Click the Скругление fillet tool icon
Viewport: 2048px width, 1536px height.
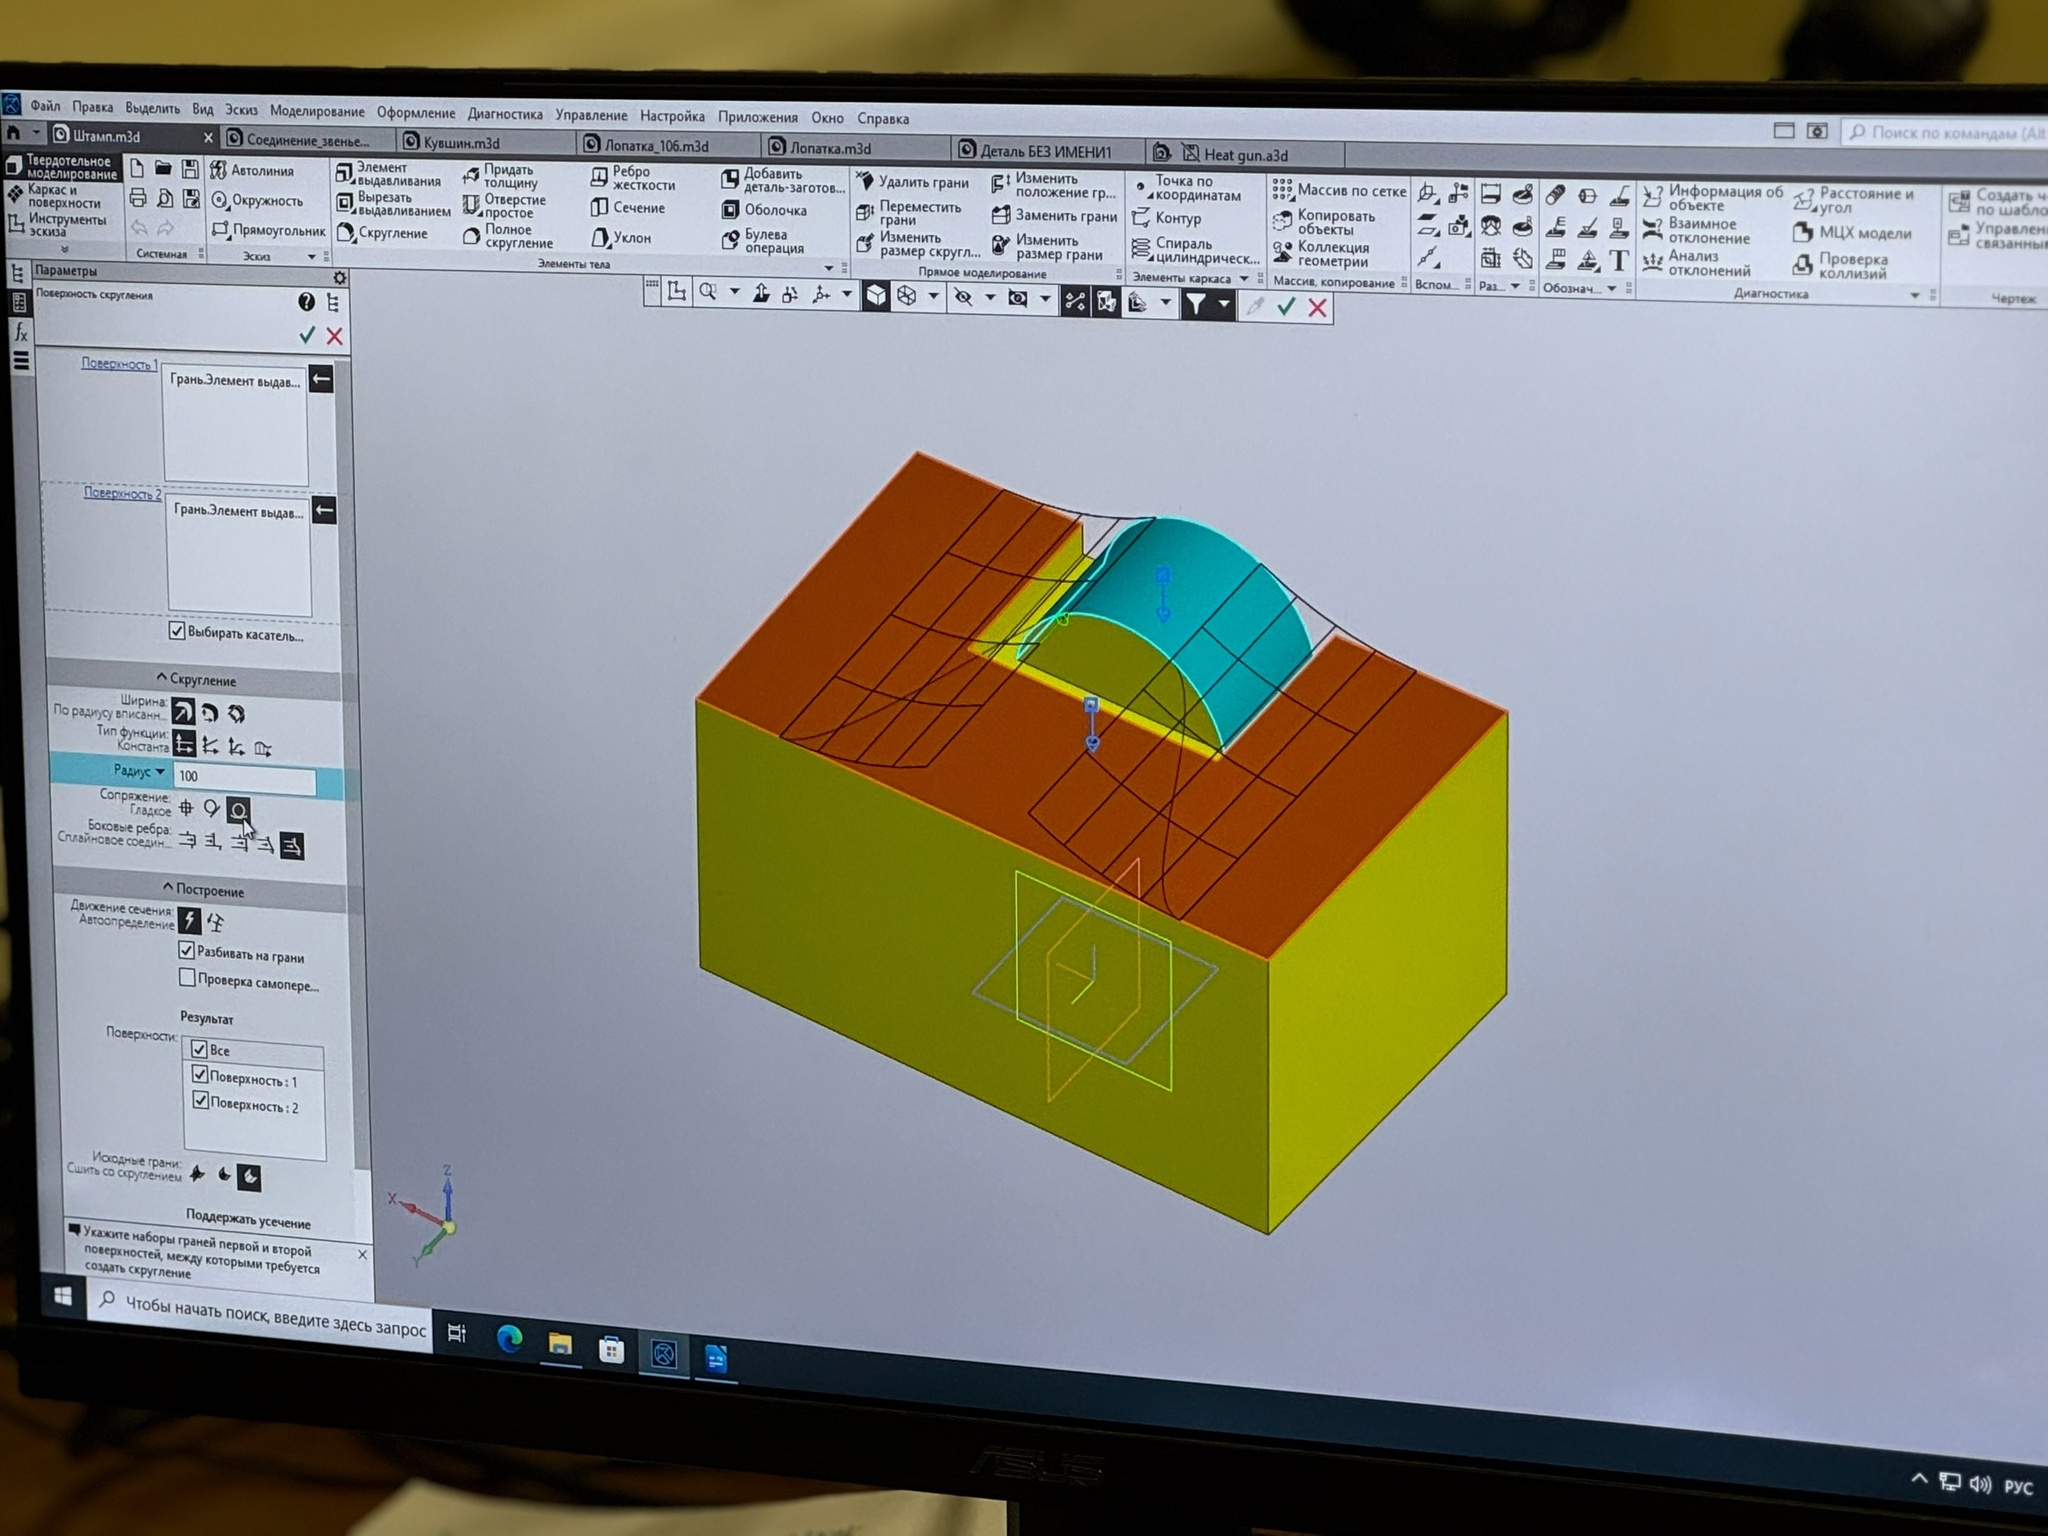point(346,233)
